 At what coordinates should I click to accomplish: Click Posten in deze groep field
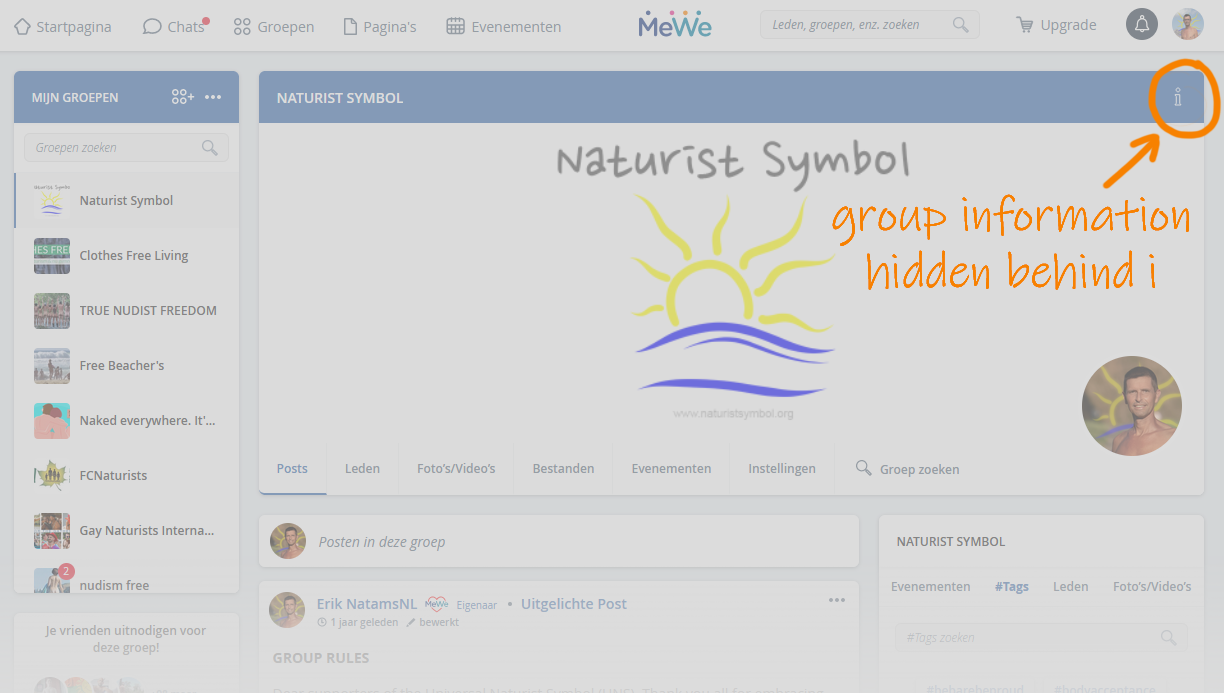(x=559, y=541)
